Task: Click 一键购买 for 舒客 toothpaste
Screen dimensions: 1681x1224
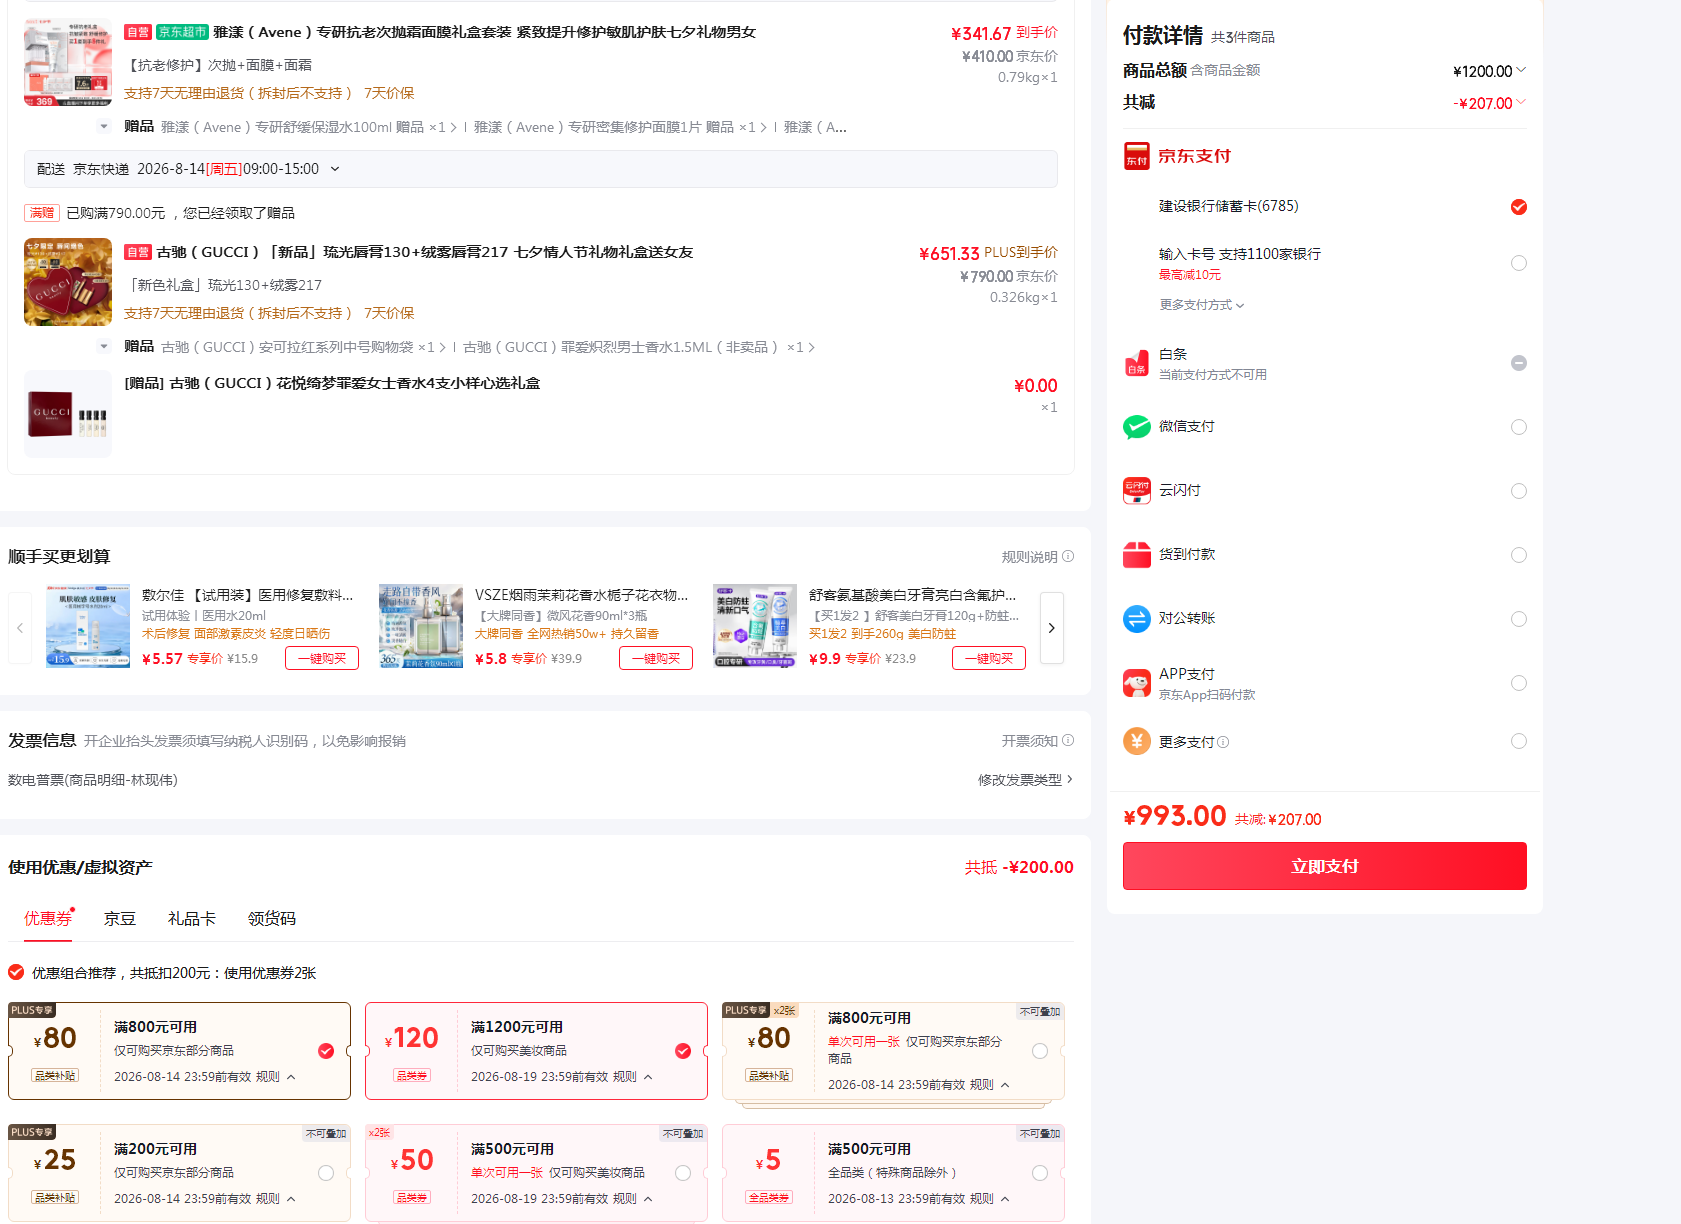Action: (x=989, y=658)
